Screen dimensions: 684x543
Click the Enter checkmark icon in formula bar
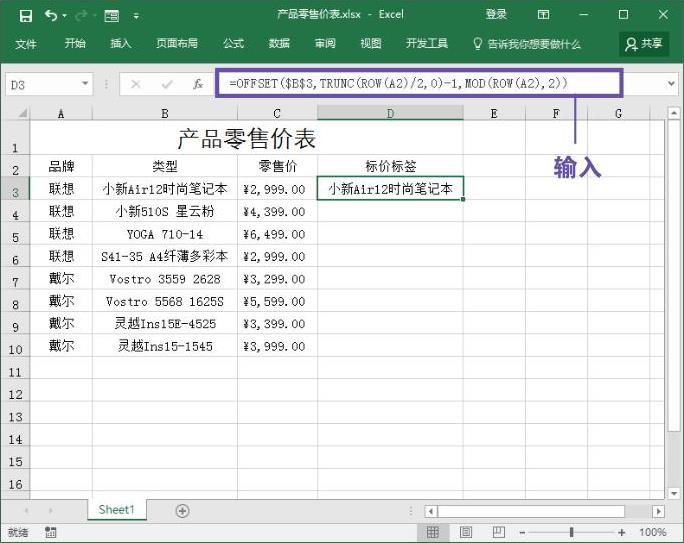tap(167, 84)
